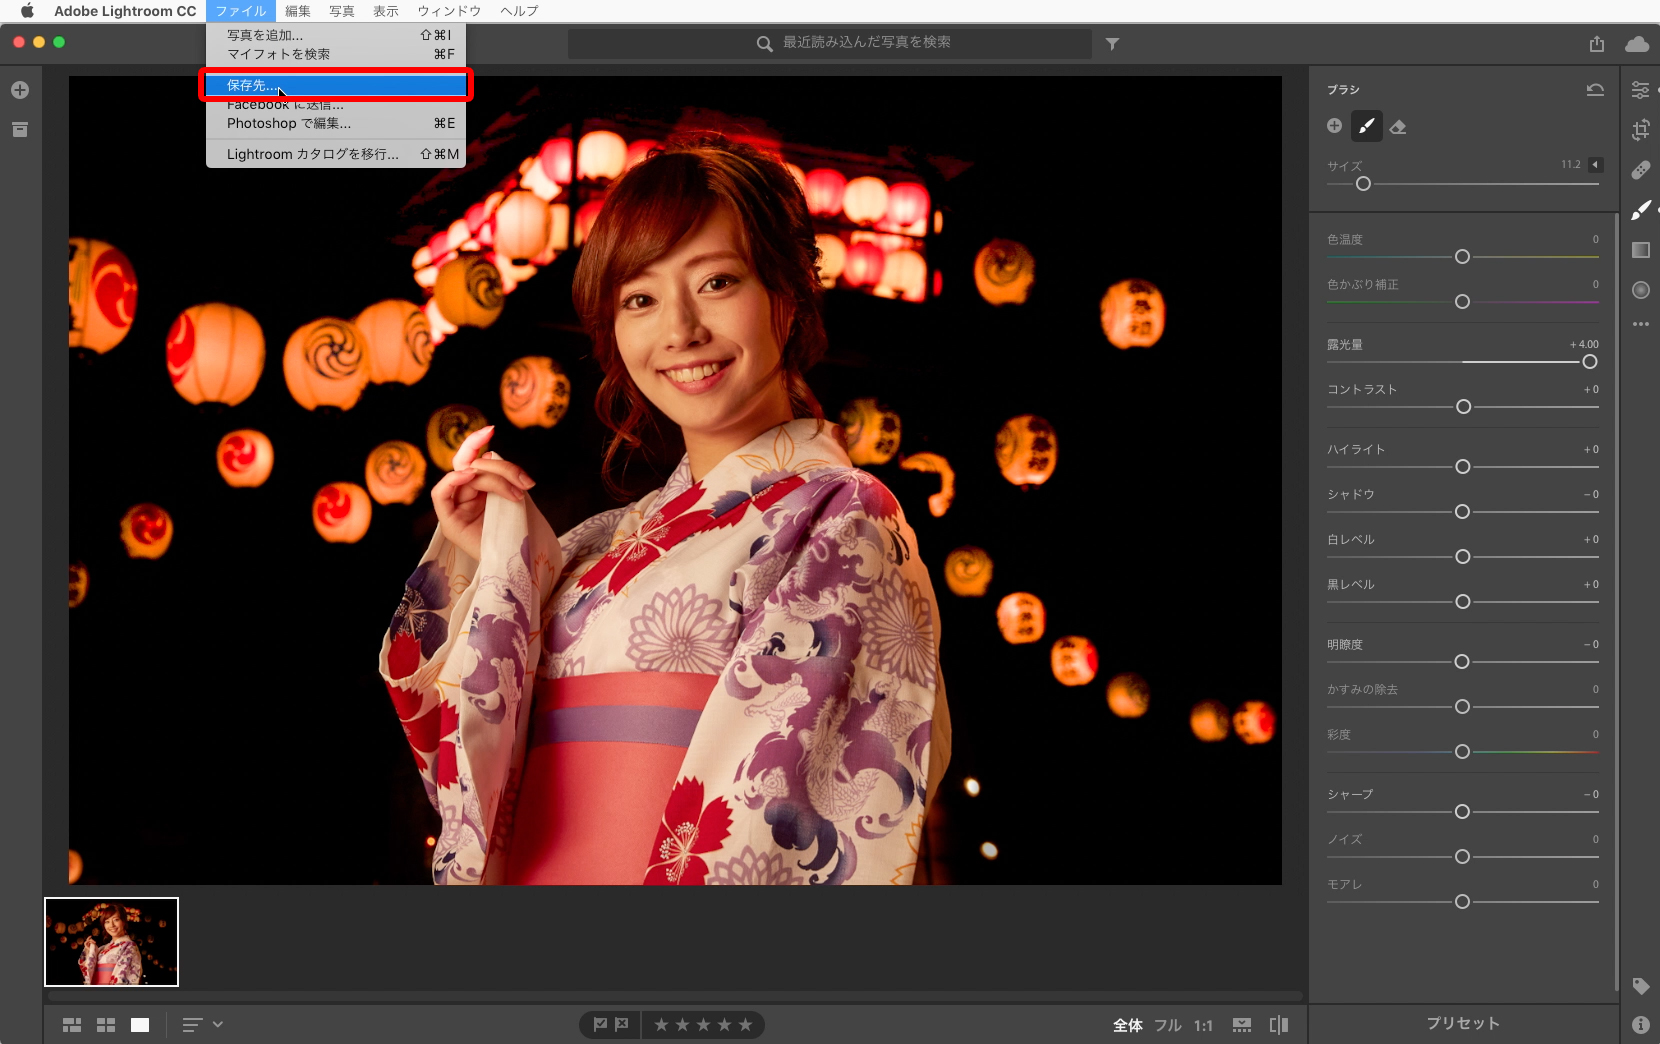Reset brush settings with the undo arrow
This screenshot has height=1044, width=1660.
[x=1595, y=90]
